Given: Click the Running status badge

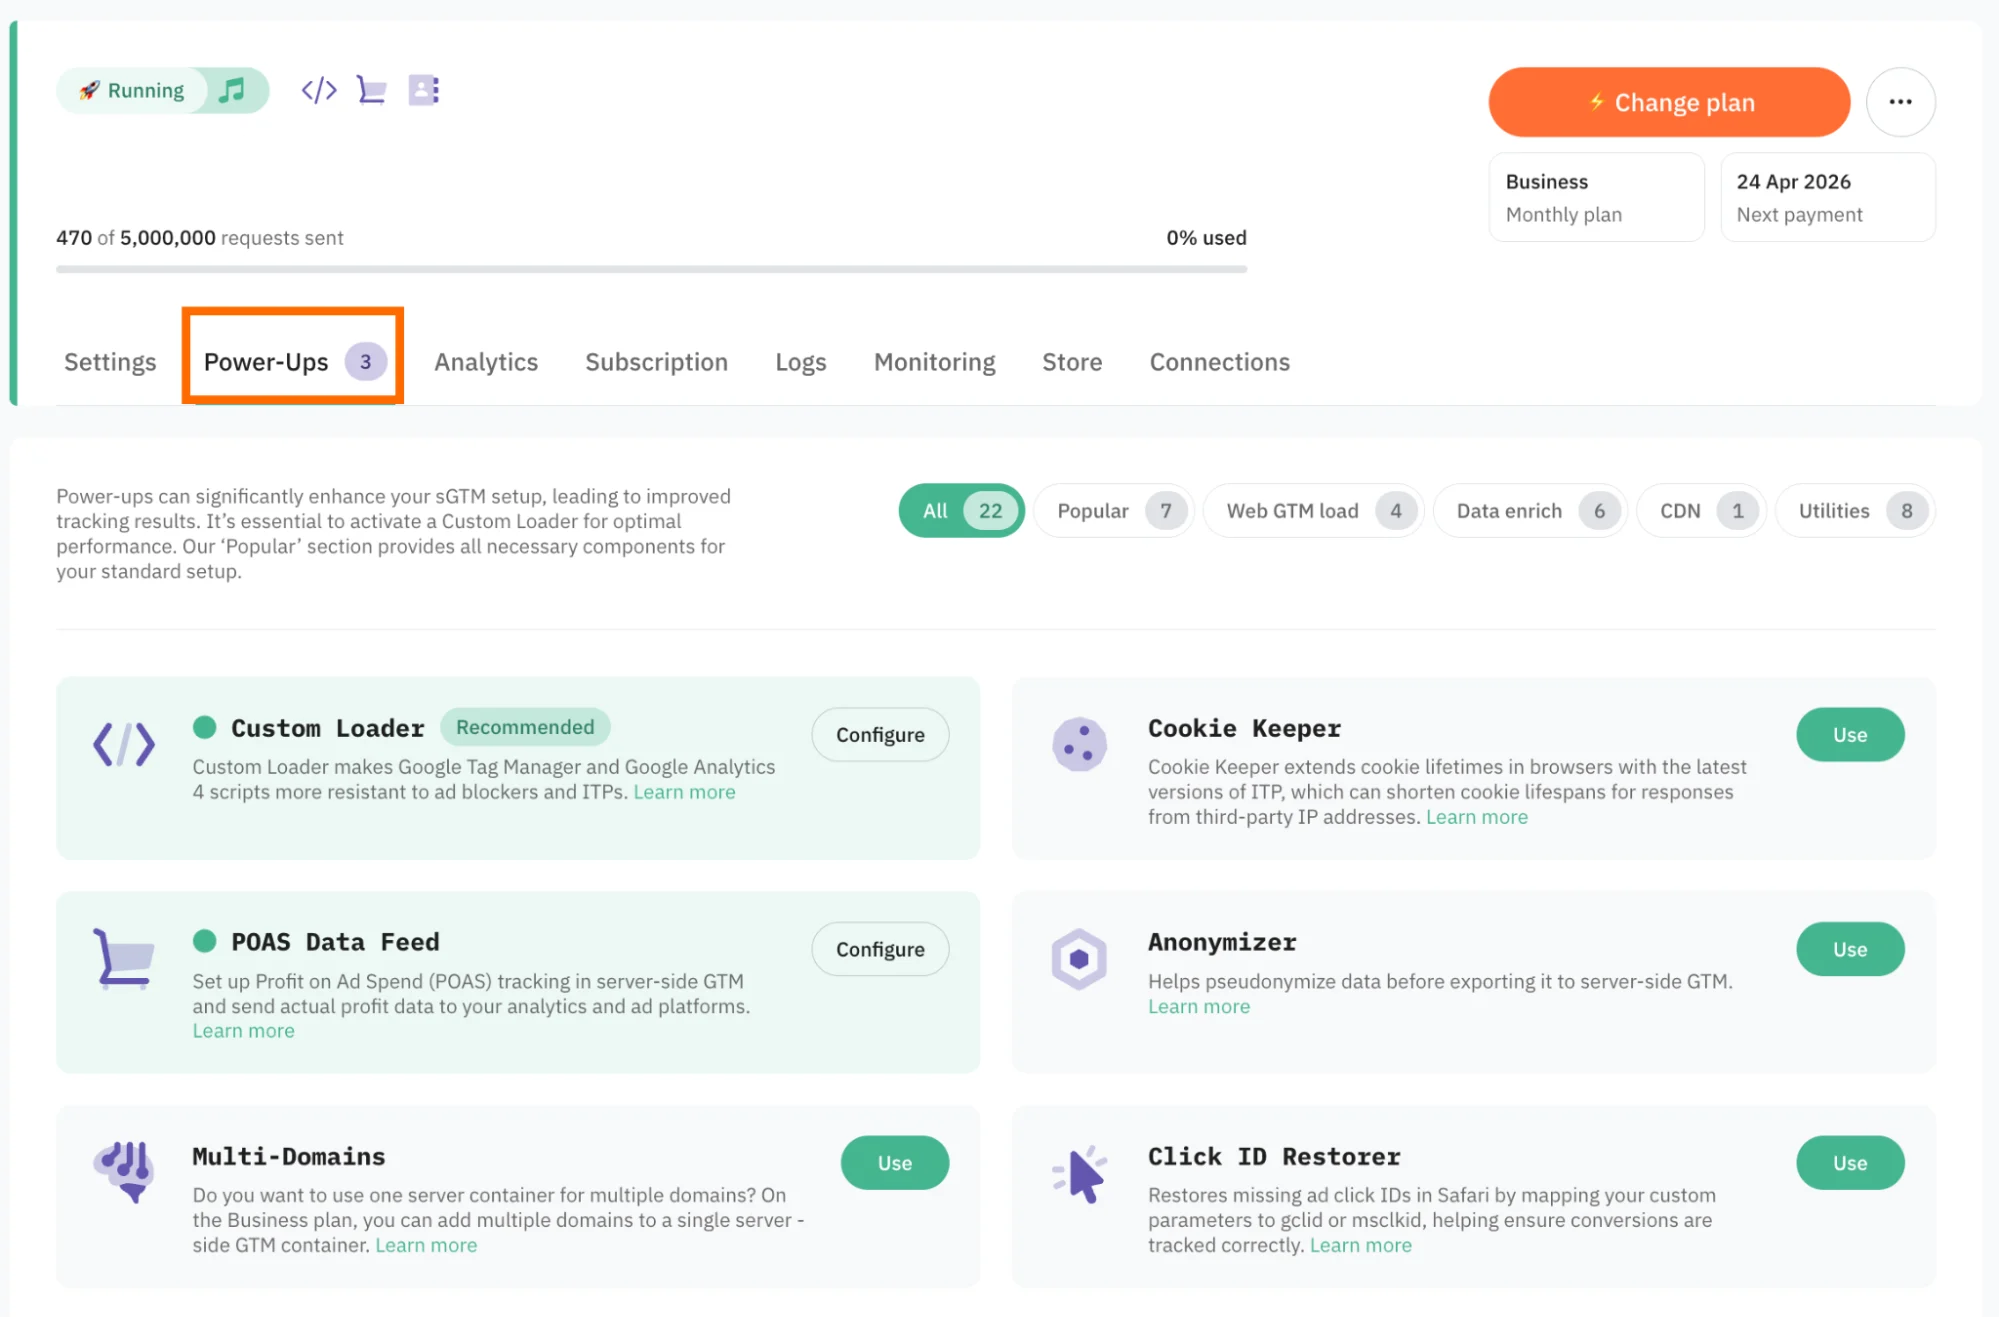Looking at the screenshot, I should pos(133,90).
